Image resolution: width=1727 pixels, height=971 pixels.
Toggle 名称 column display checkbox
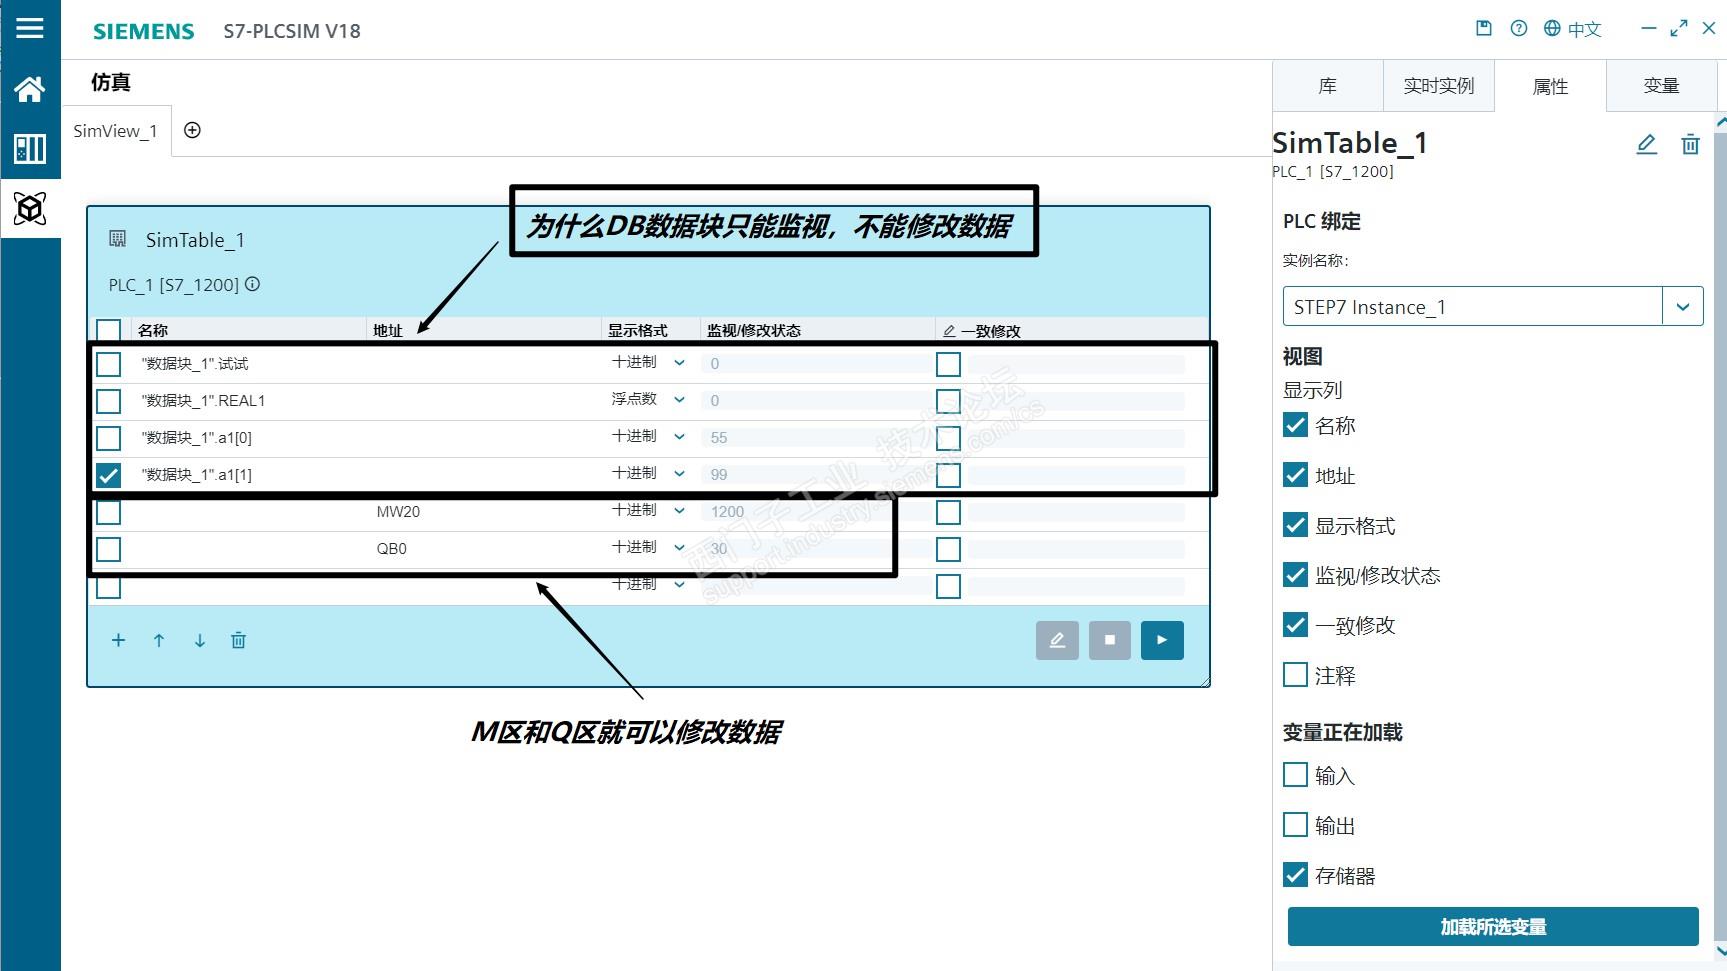click(1295, 425)
